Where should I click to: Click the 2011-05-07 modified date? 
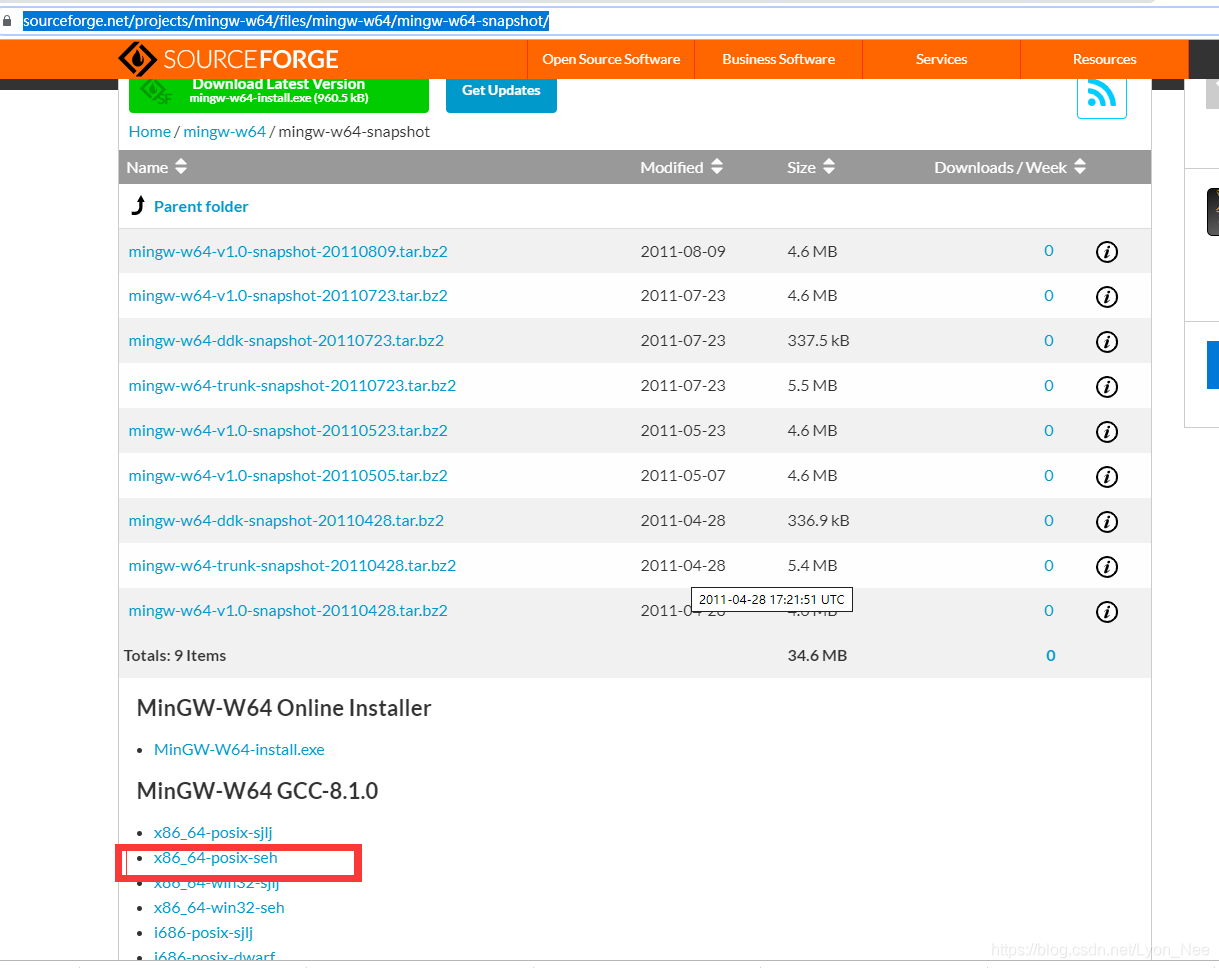pyautogui.click(x=683, y=476)
